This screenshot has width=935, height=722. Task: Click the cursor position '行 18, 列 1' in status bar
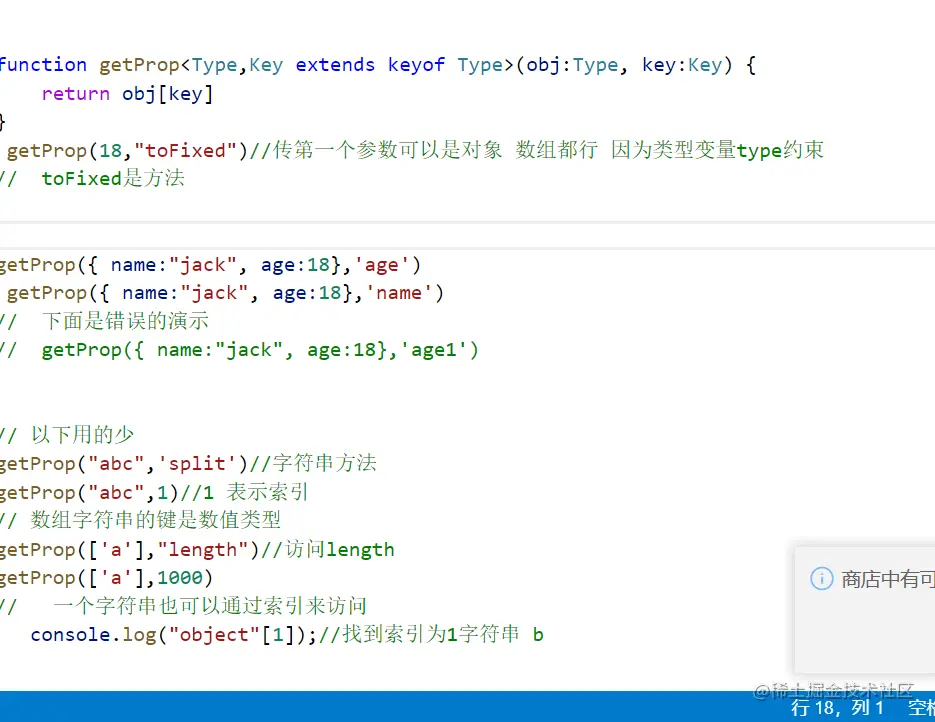point(837,708)
